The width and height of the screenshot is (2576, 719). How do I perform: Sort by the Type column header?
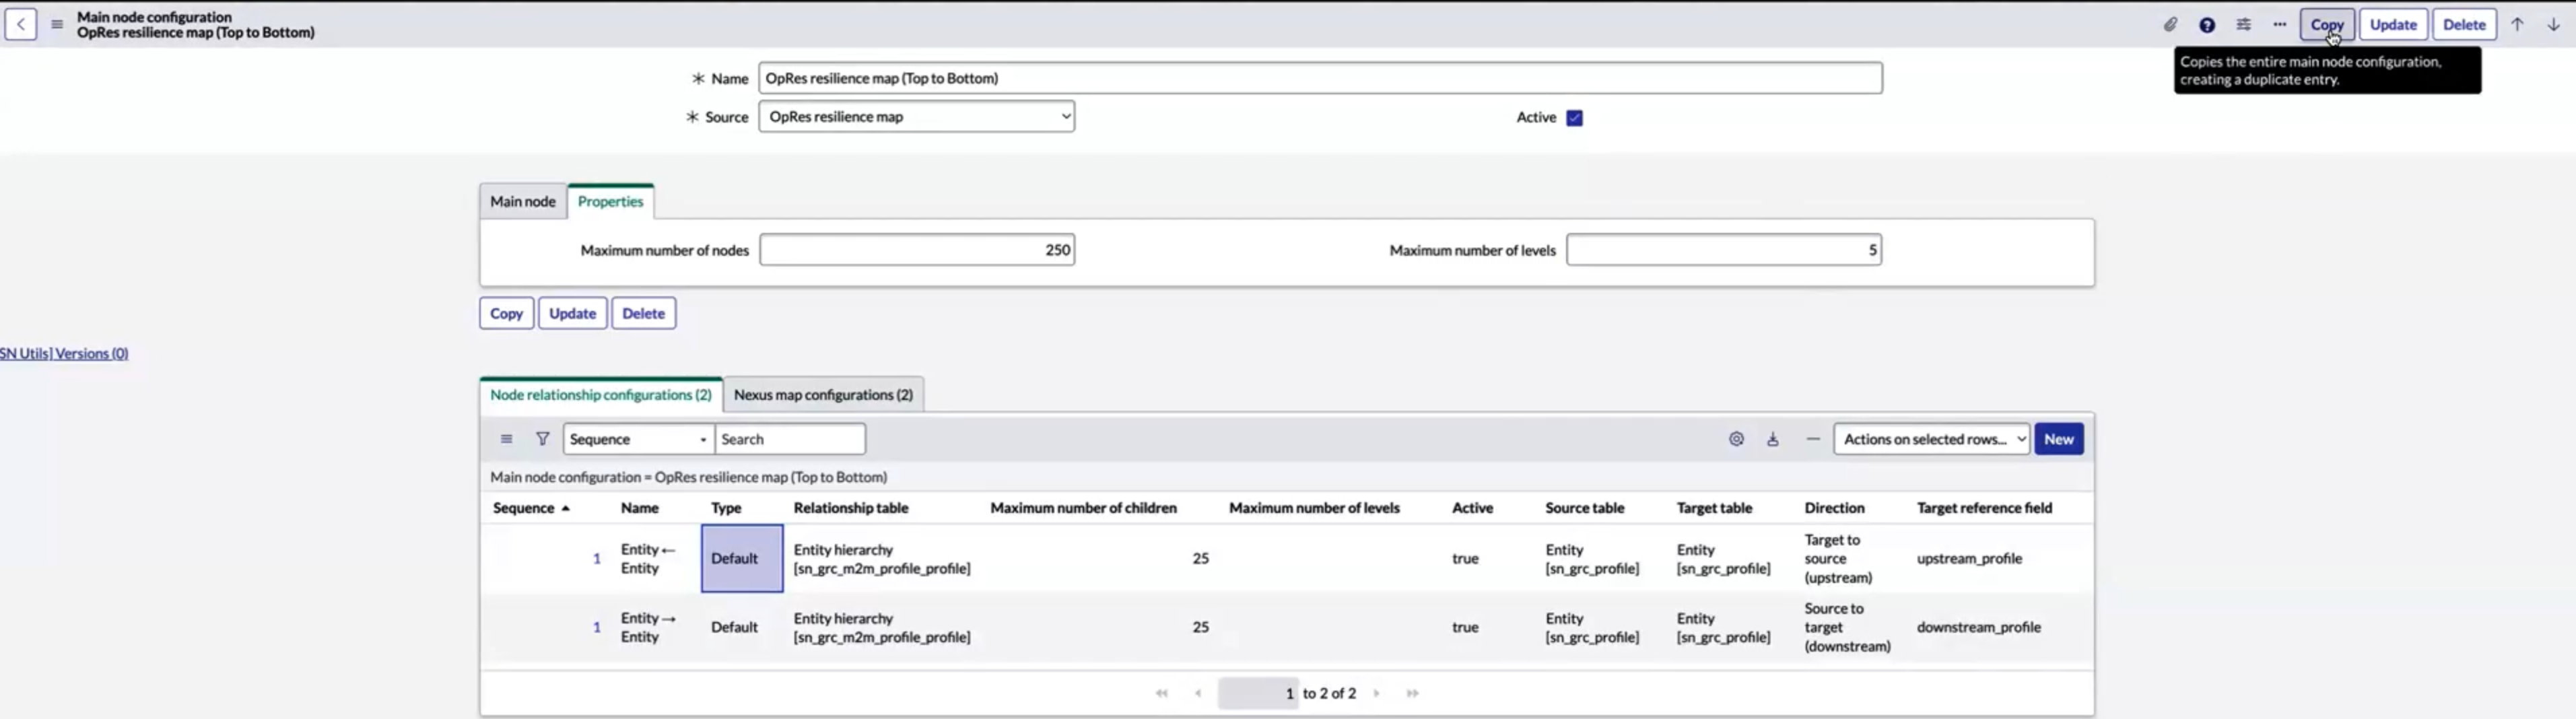pyautogui.click(x=726, y=508)
